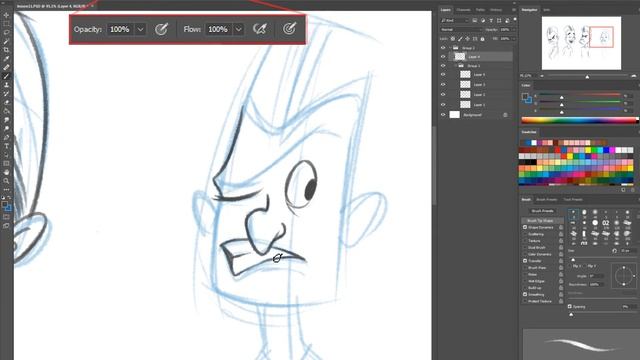Screen dimensions: 640x360
Task: Click navigator zoom out icon
Action: click(x=542, y=76)
